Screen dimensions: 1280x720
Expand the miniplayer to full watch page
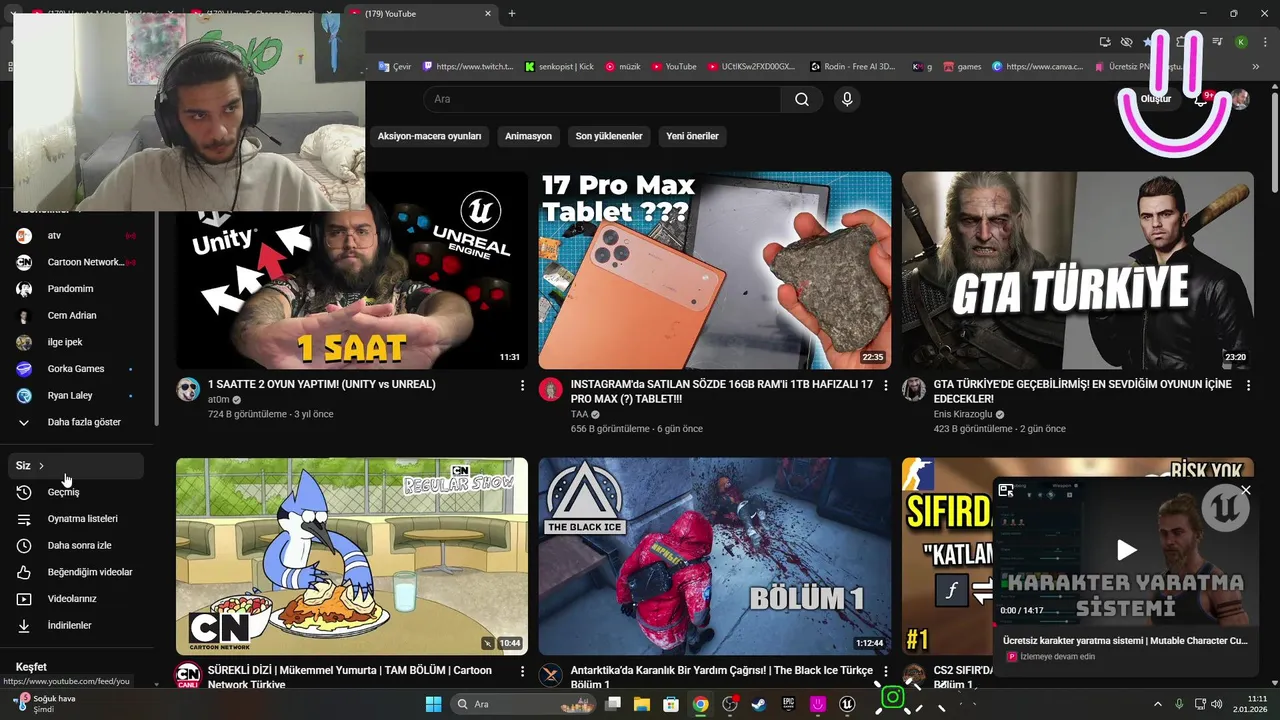1006,490
